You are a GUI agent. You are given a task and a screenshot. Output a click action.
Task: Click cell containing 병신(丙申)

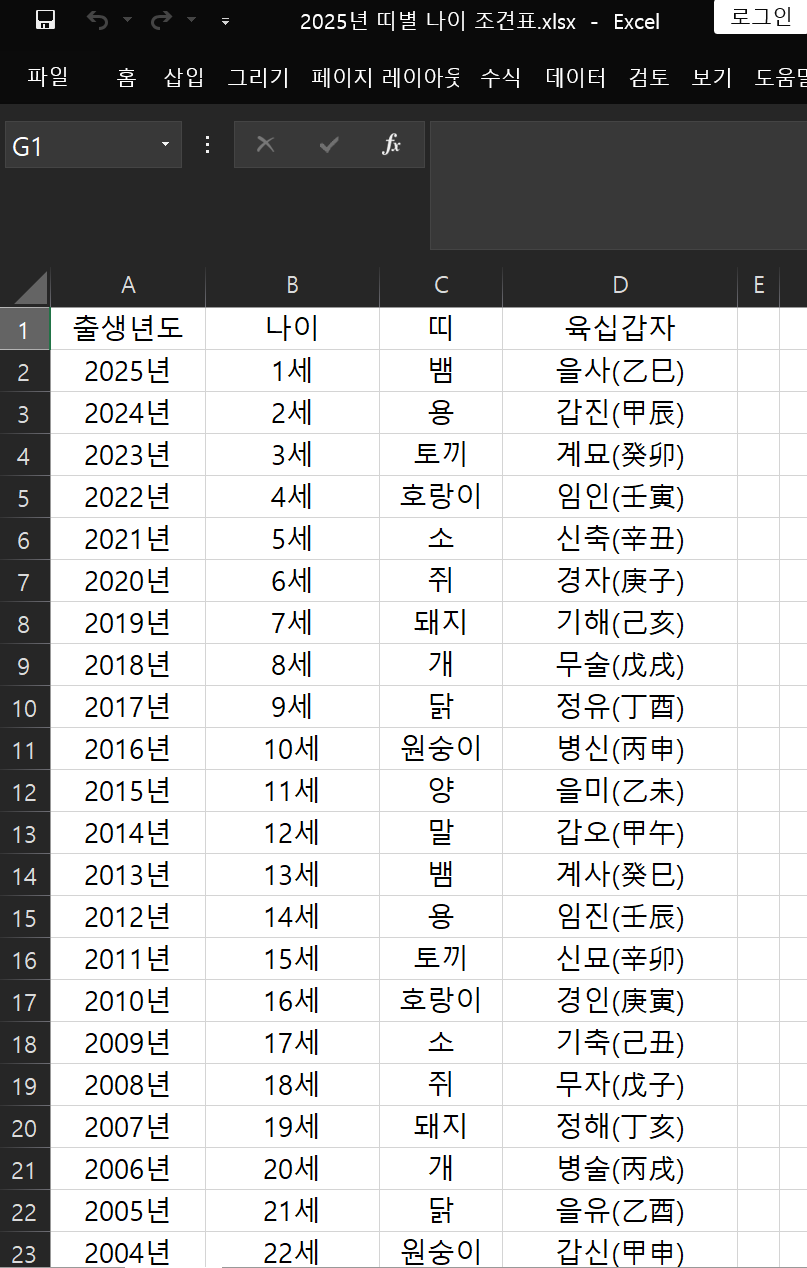620,749
